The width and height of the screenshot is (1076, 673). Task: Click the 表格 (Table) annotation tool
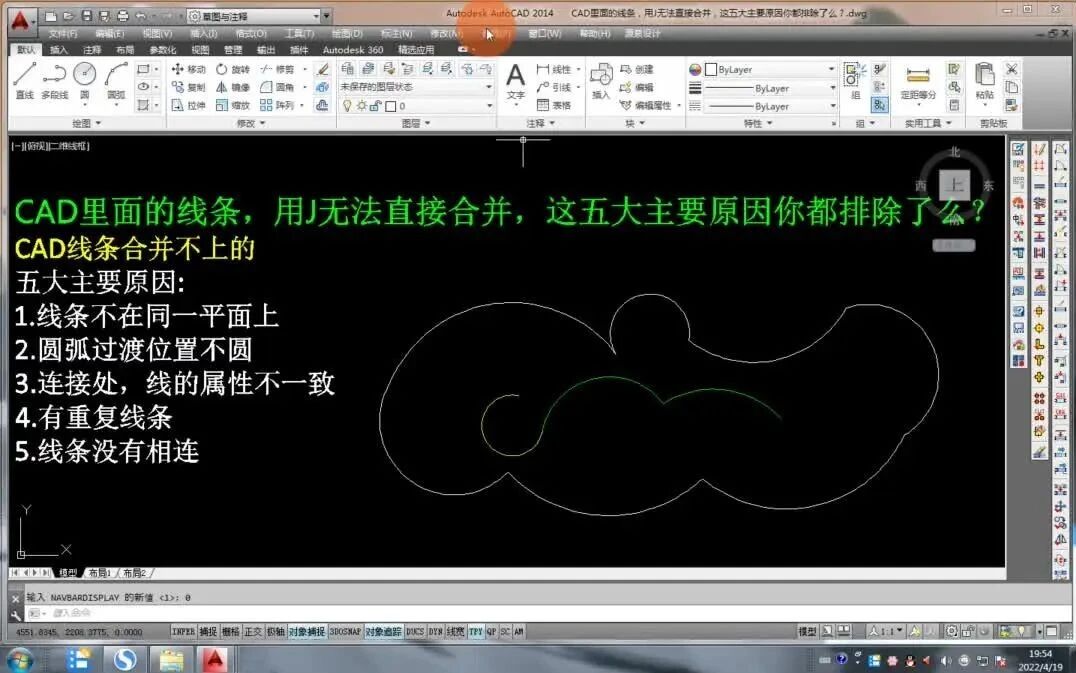coord(554,105)
